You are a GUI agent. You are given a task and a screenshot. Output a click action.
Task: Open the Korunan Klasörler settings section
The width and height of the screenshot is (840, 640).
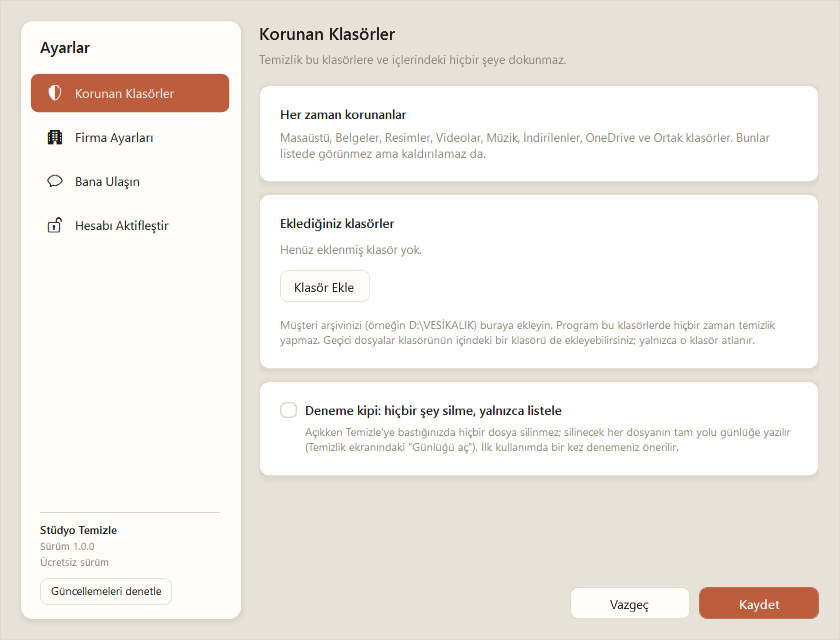point(130,93)
